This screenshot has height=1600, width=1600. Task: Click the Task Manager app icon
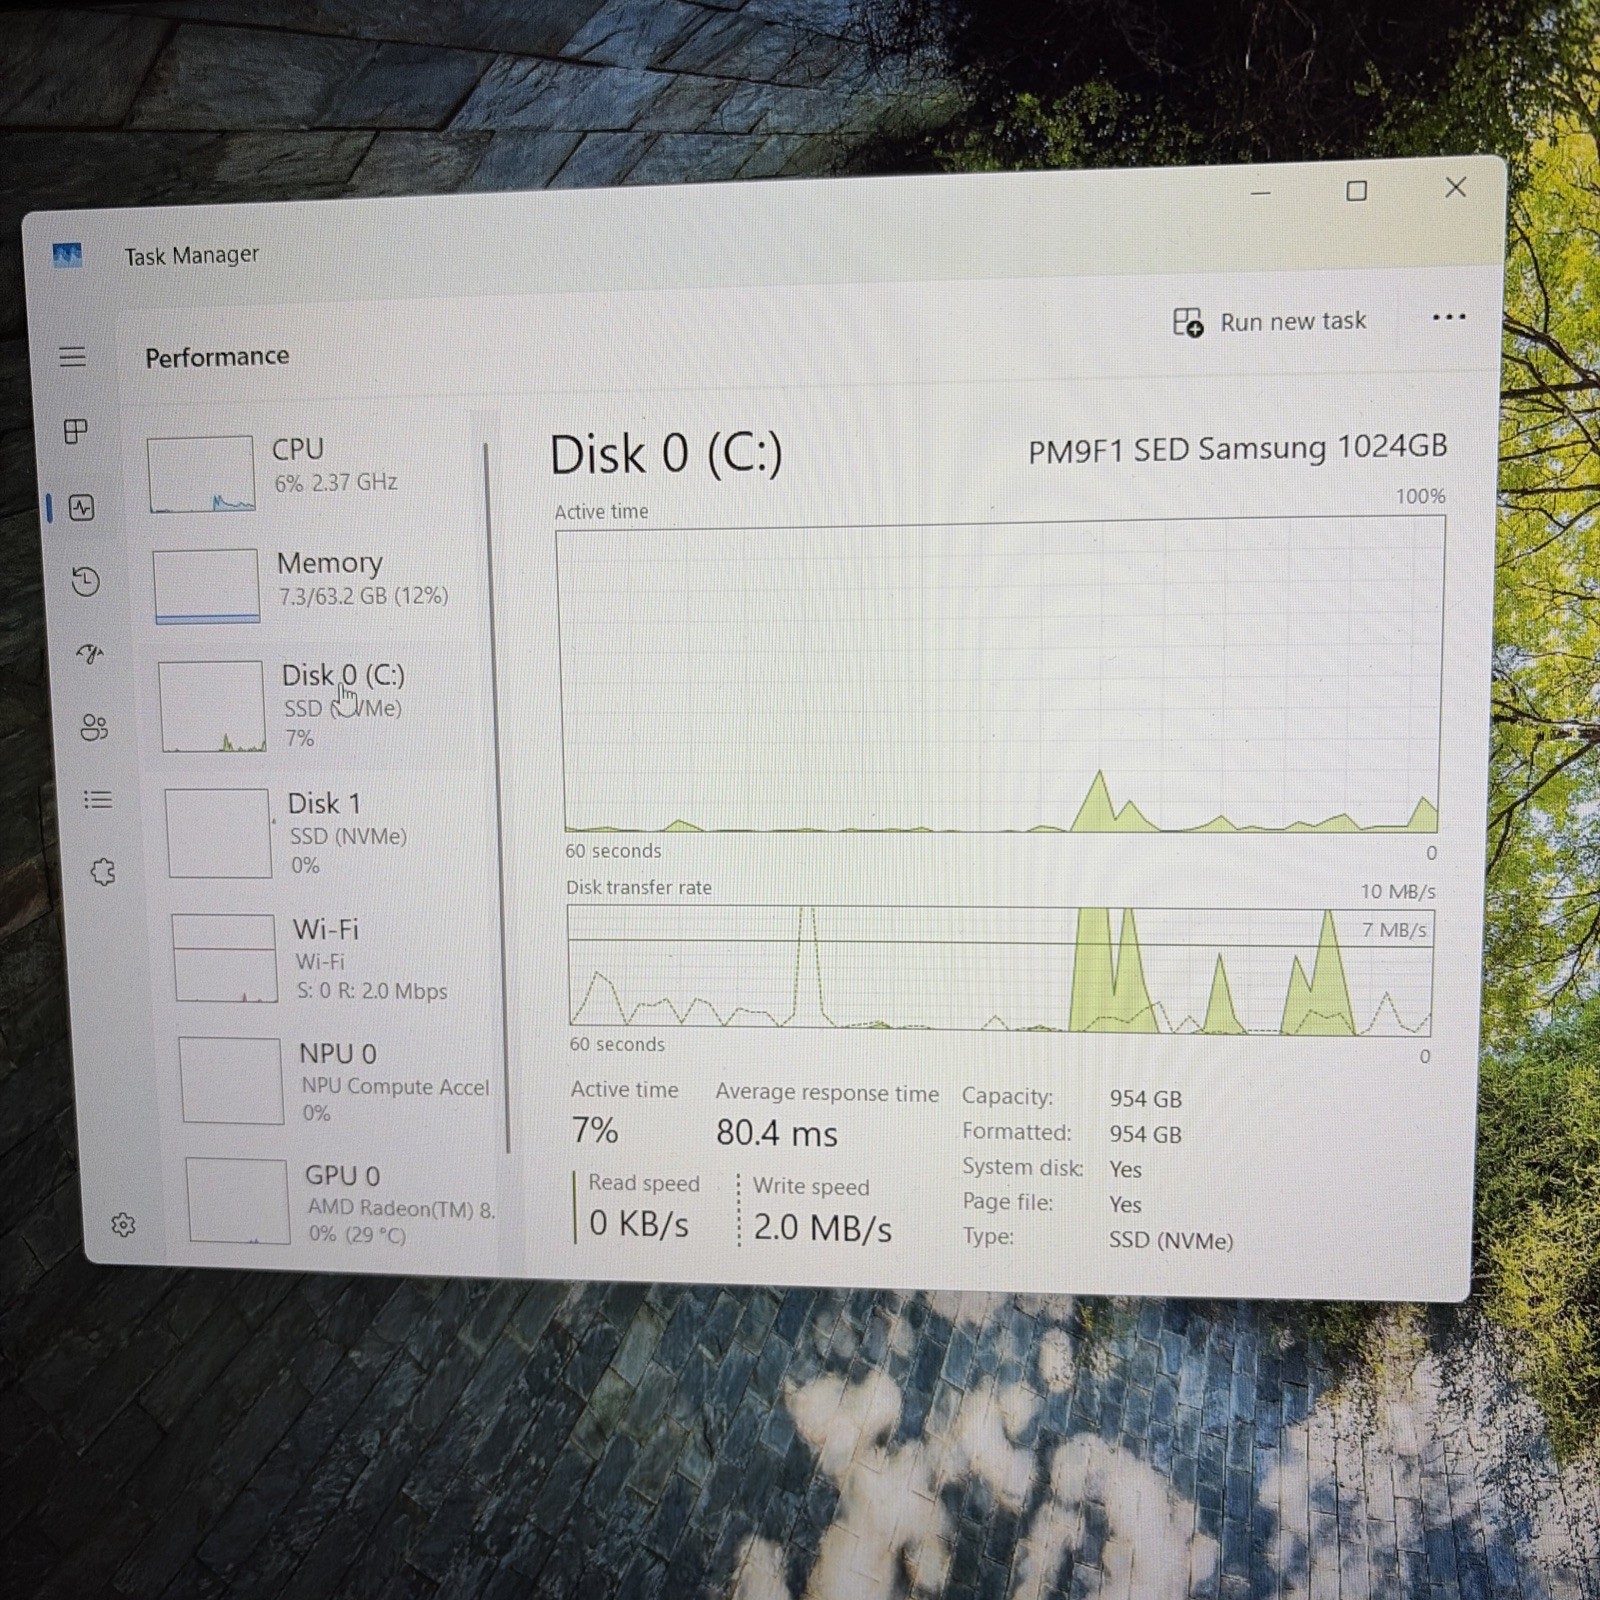[x=67, y=256]
